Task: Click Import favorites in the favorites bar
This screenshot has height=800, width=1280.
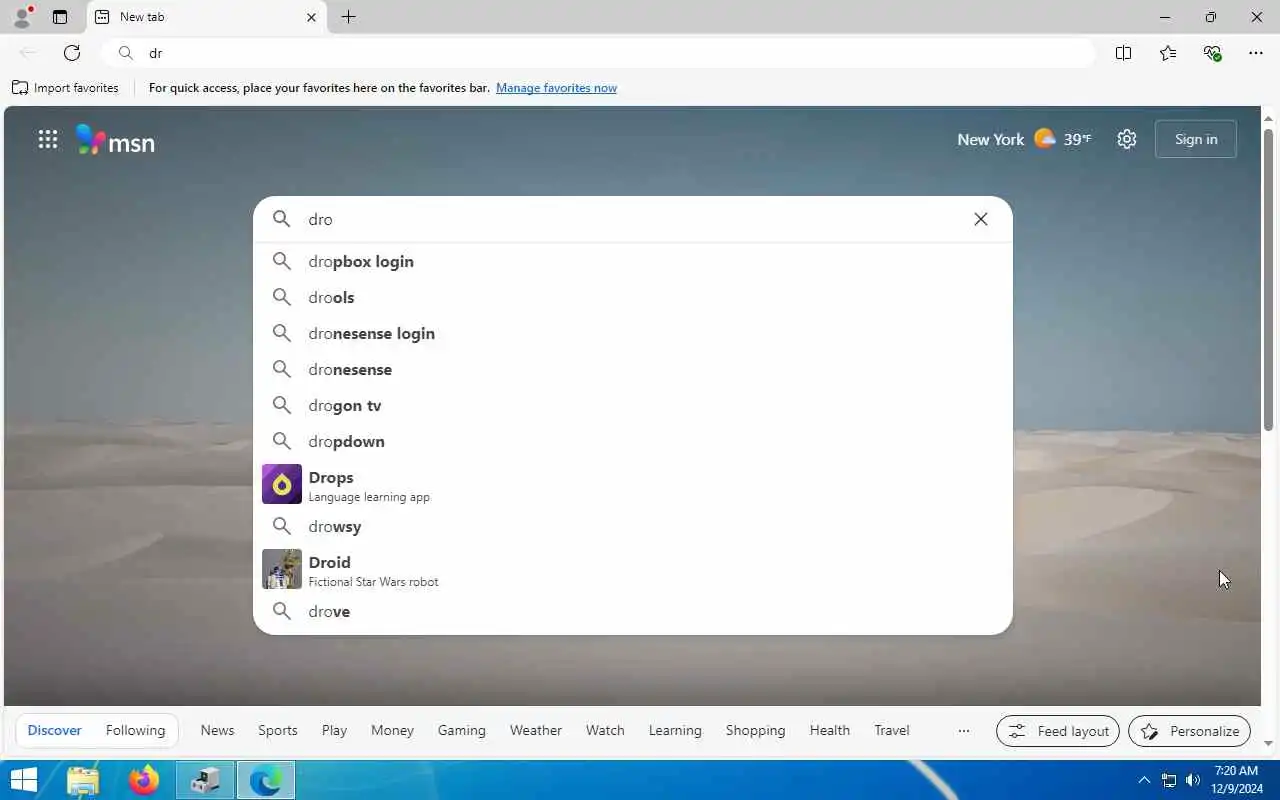Action: 65,88
